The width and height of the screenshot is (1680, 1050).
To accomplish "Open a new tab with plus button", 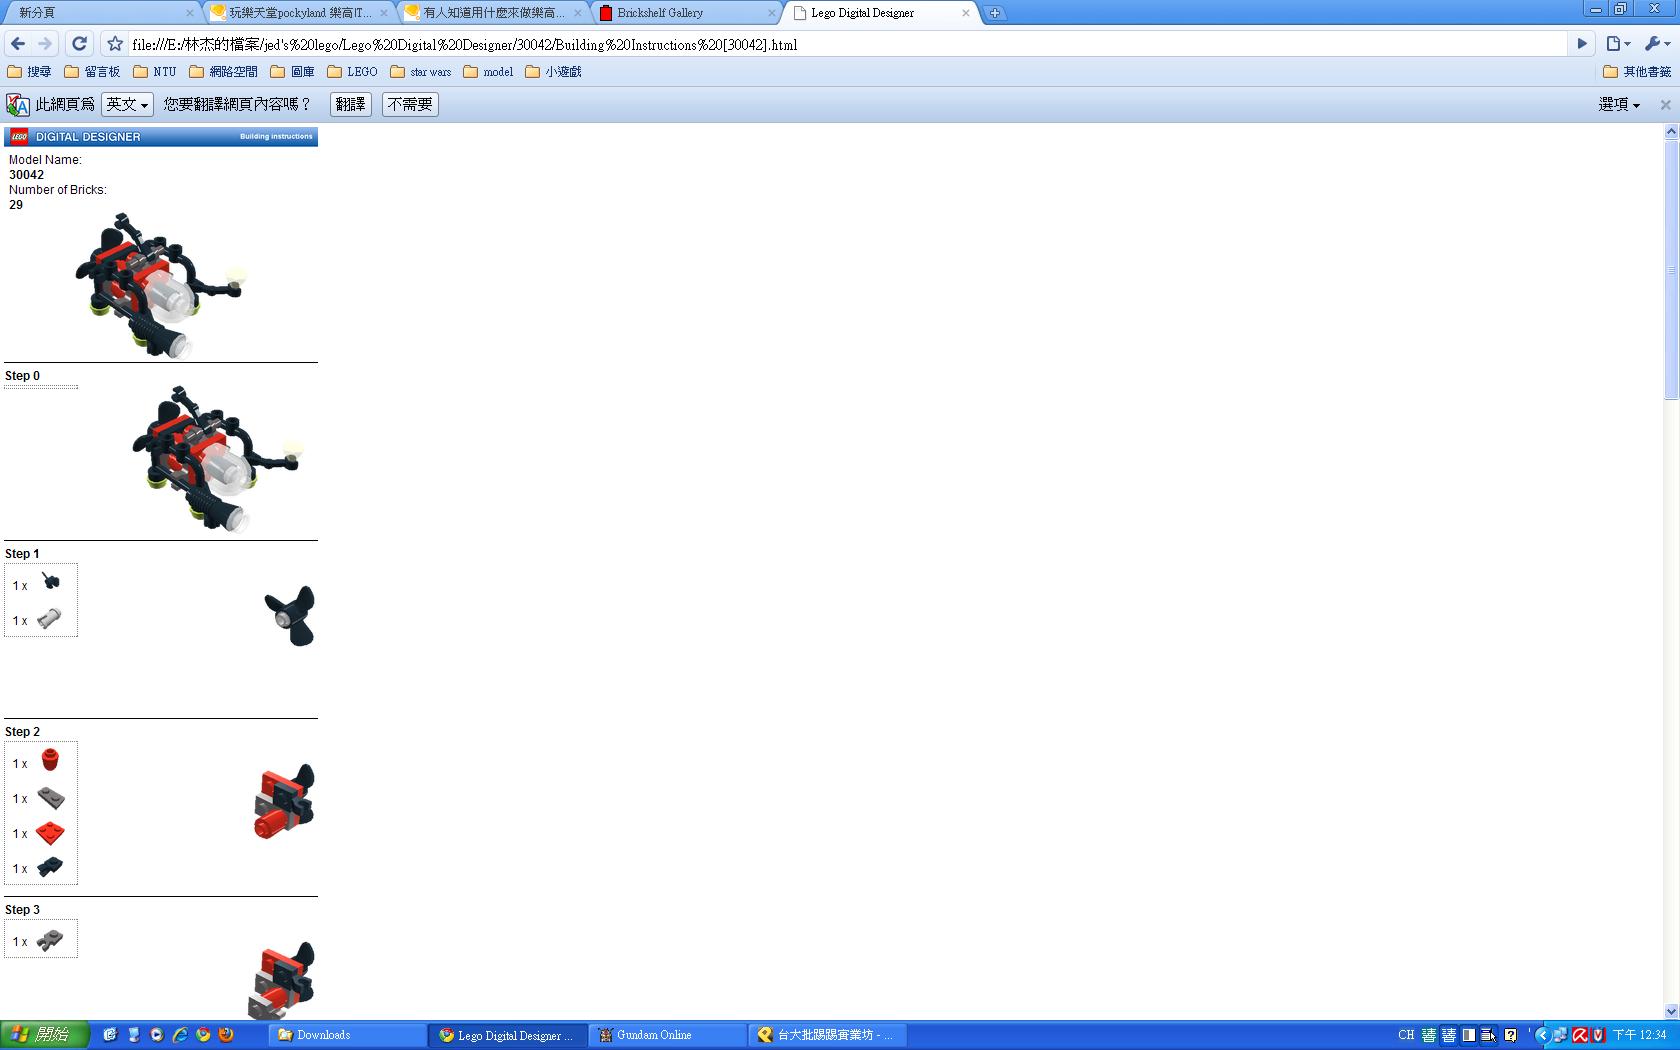I will tap(995, 13).
